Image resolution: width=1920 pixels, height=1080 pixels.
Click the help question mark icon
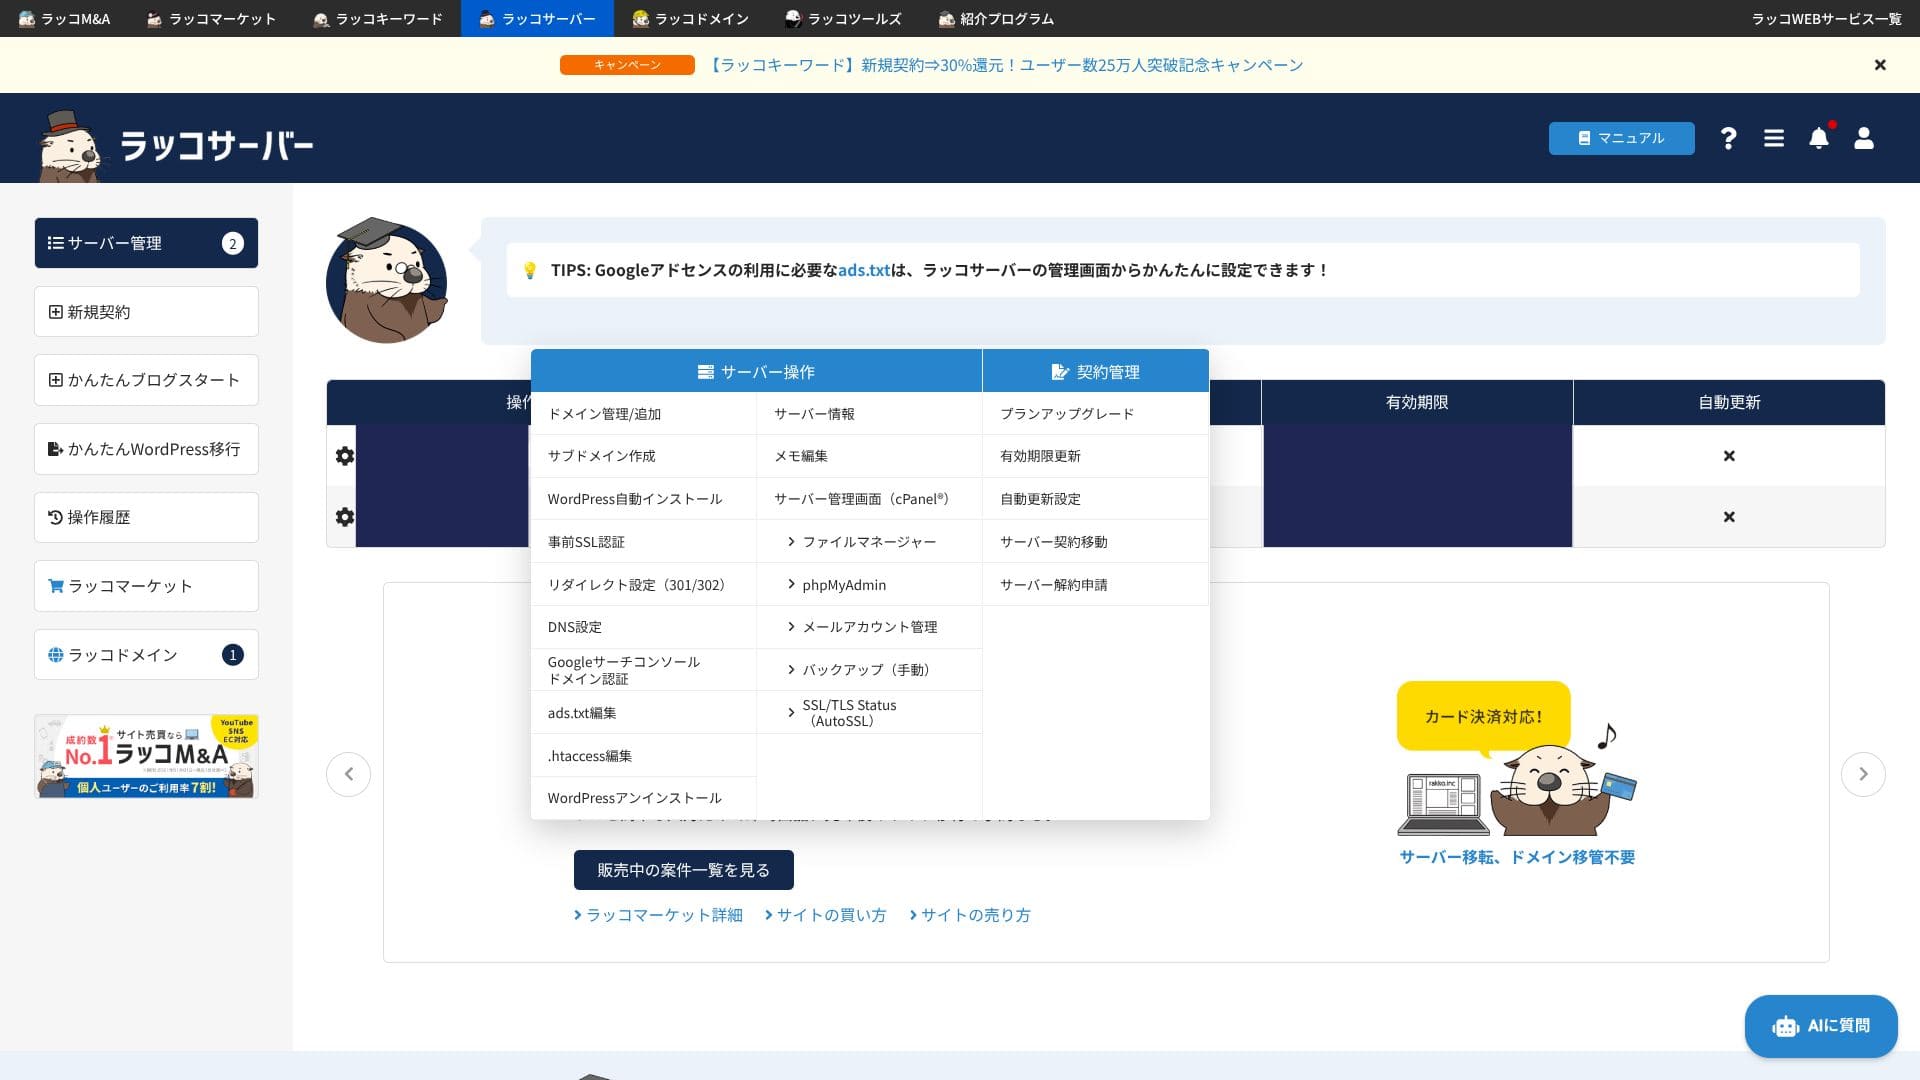(1728, 138)
